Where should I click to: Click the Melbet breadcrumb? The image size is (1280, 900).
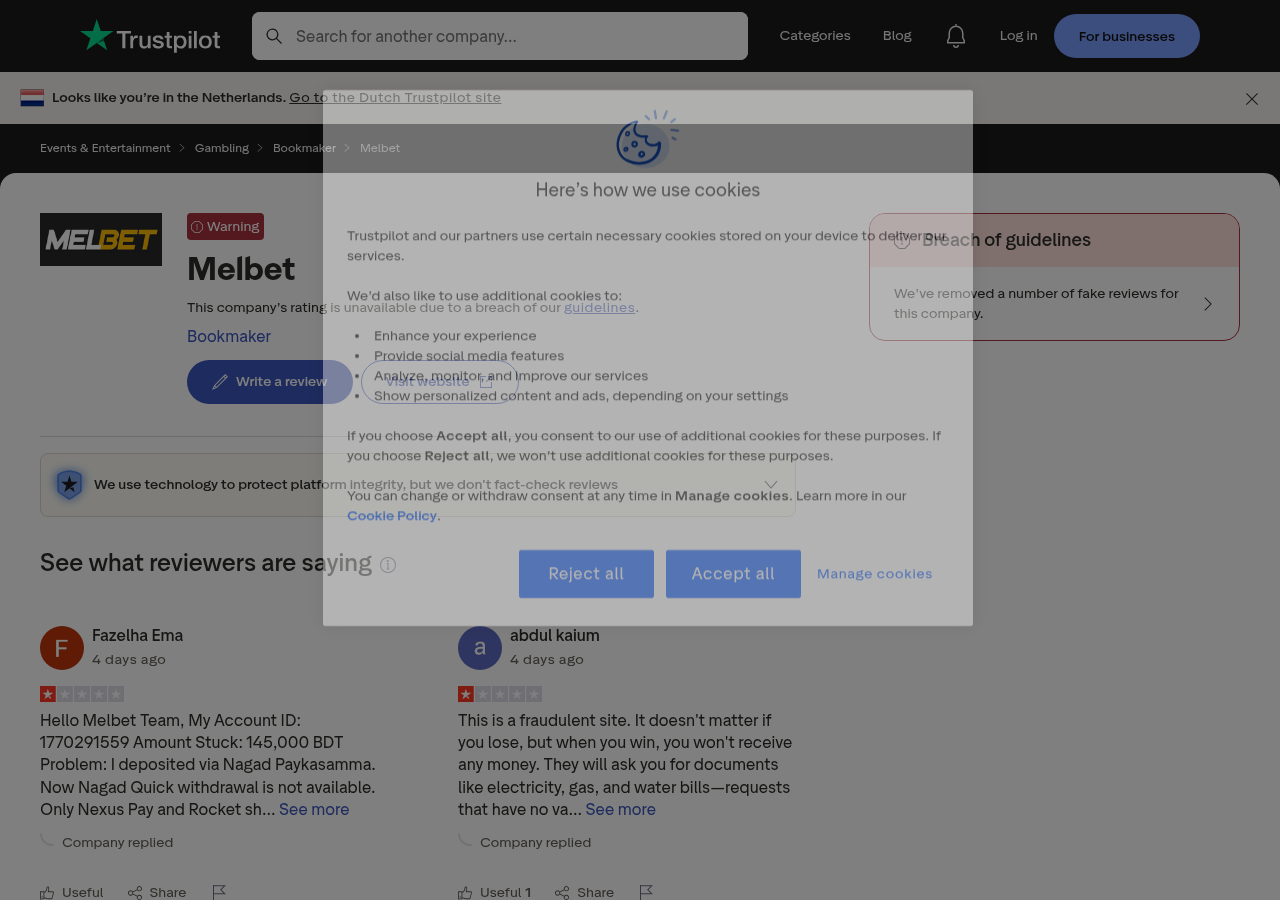(x=380, y=148)
